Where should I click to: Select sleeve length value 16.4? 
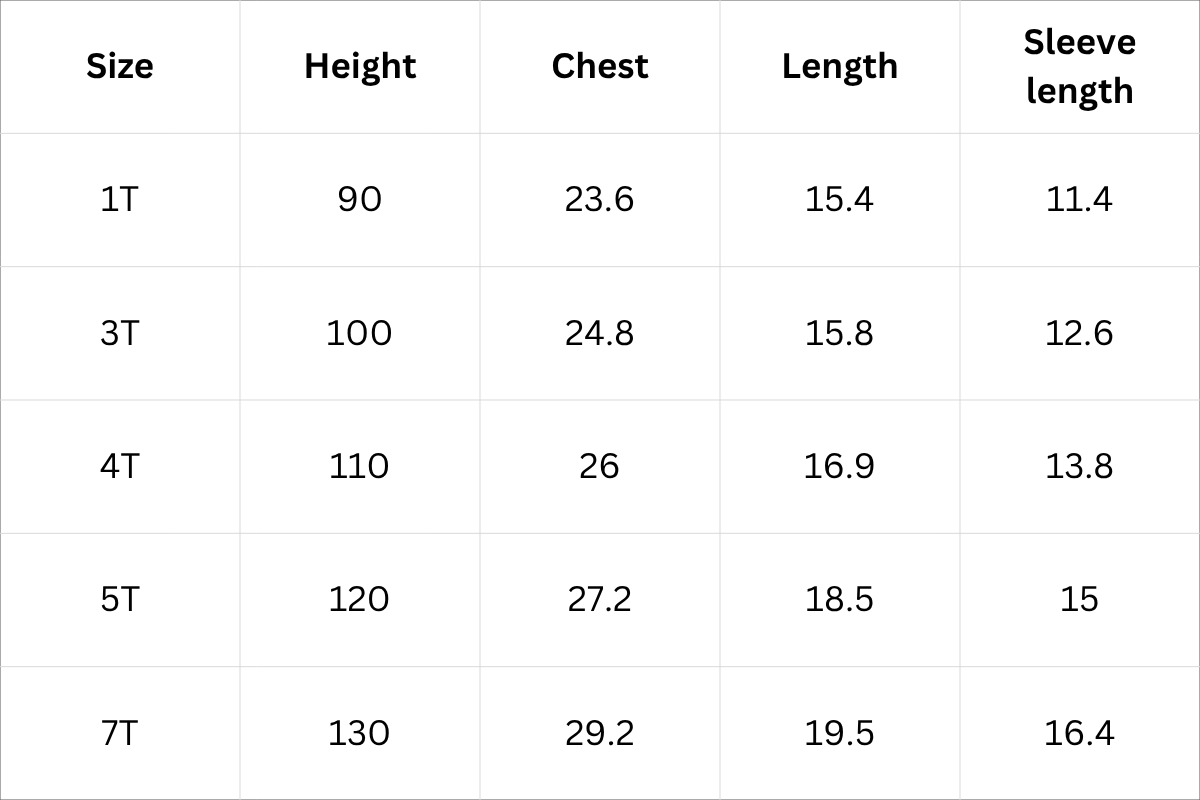pyautogui.click(x=1080, y=733)
